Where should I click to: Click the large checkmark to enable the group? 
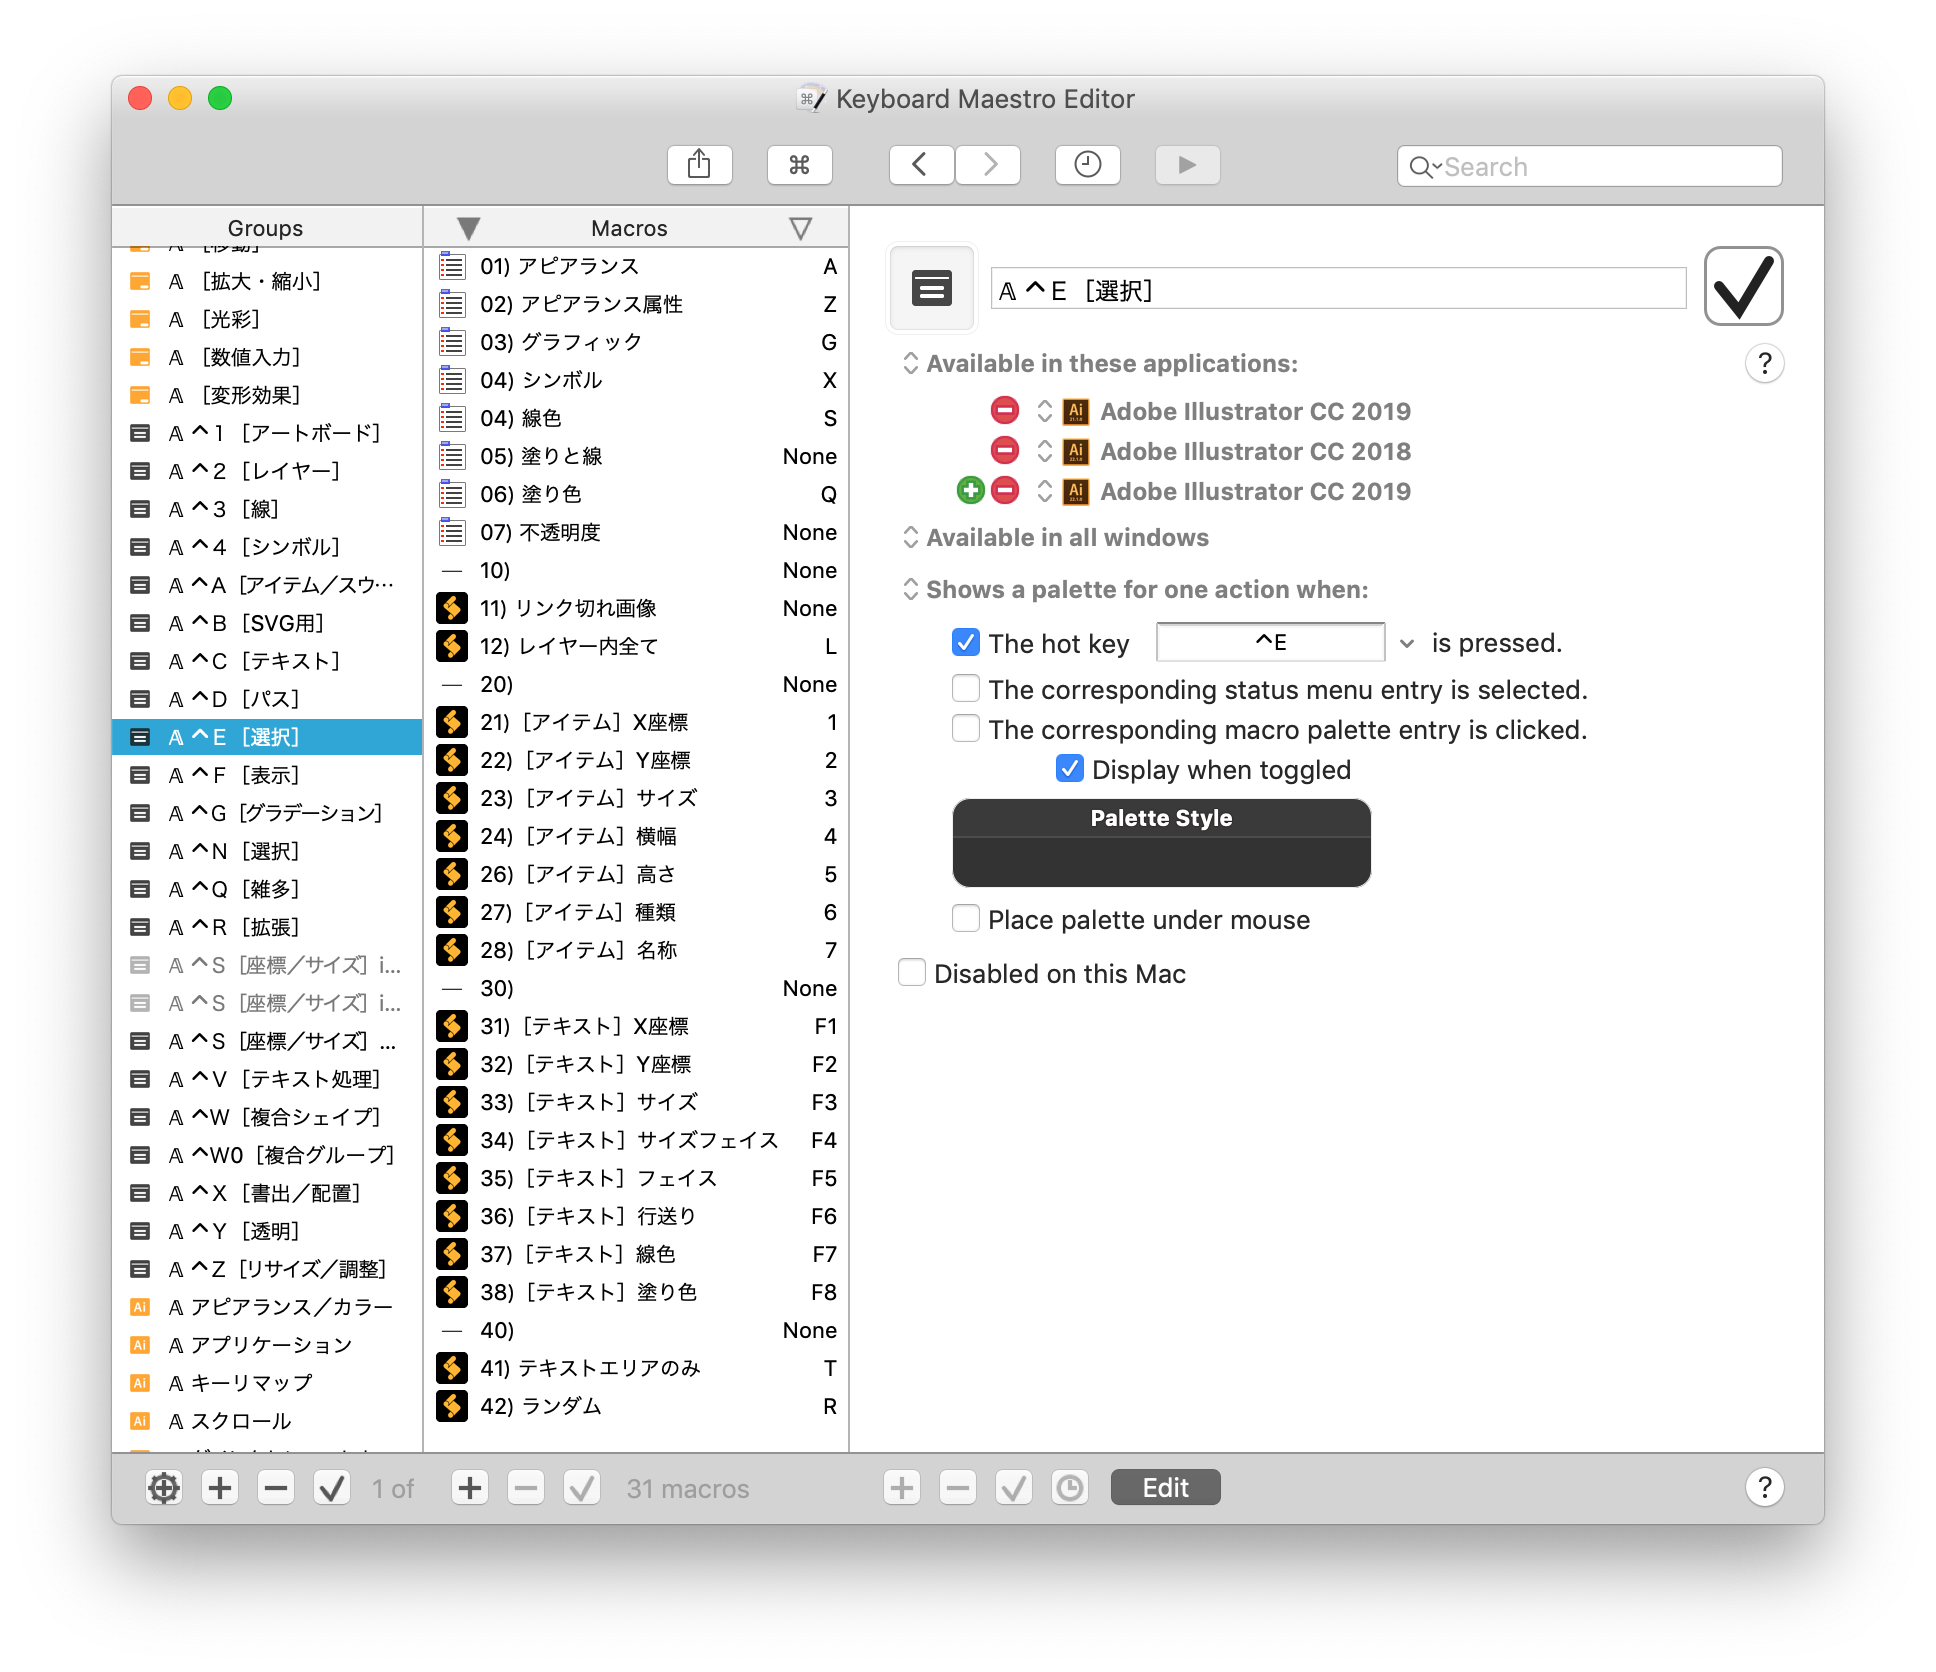coord(1743,287)
